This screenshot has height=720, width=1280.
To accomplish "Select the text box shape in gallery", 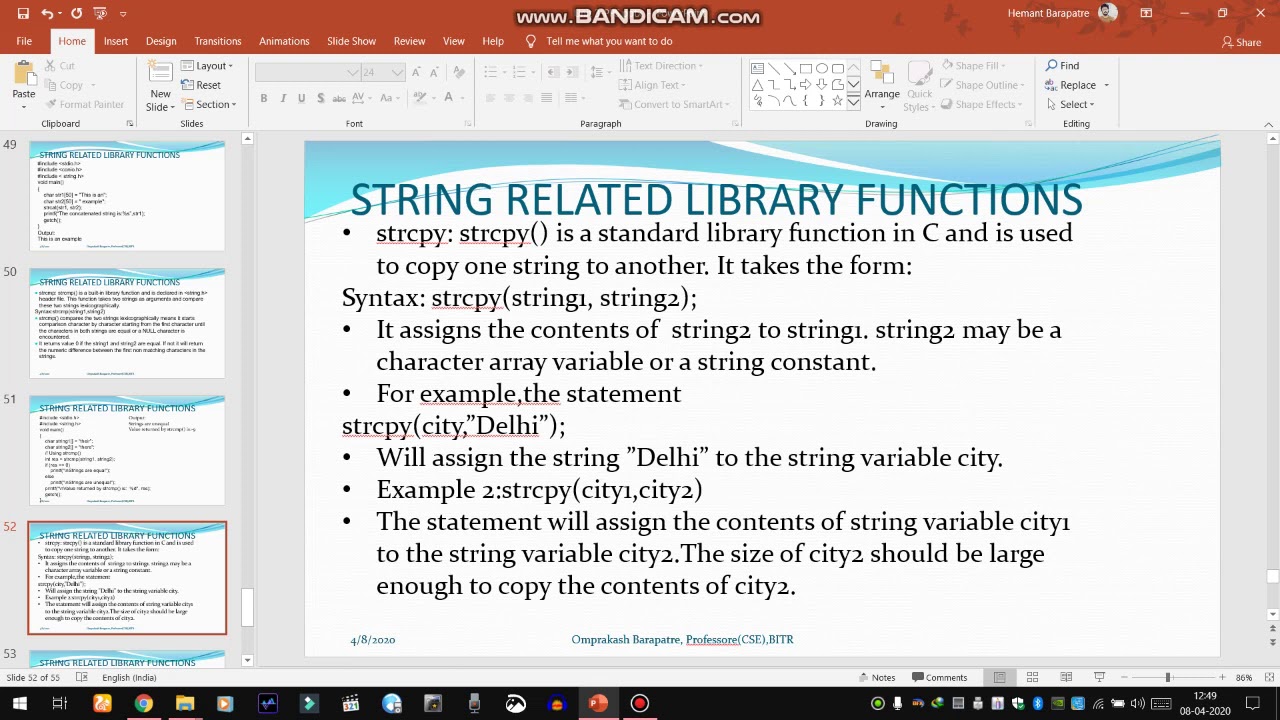I will pos(758,68).
